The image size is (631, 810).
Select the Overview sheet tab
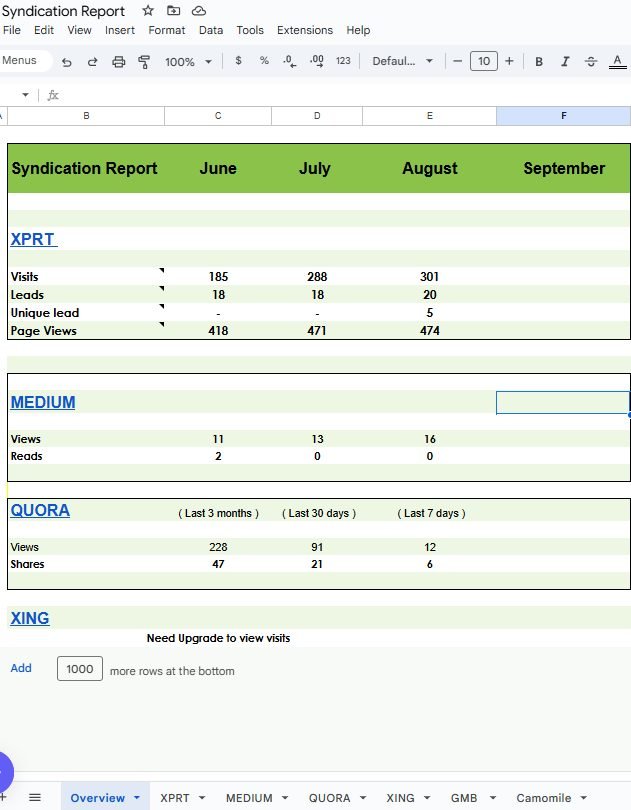(98, 798)
